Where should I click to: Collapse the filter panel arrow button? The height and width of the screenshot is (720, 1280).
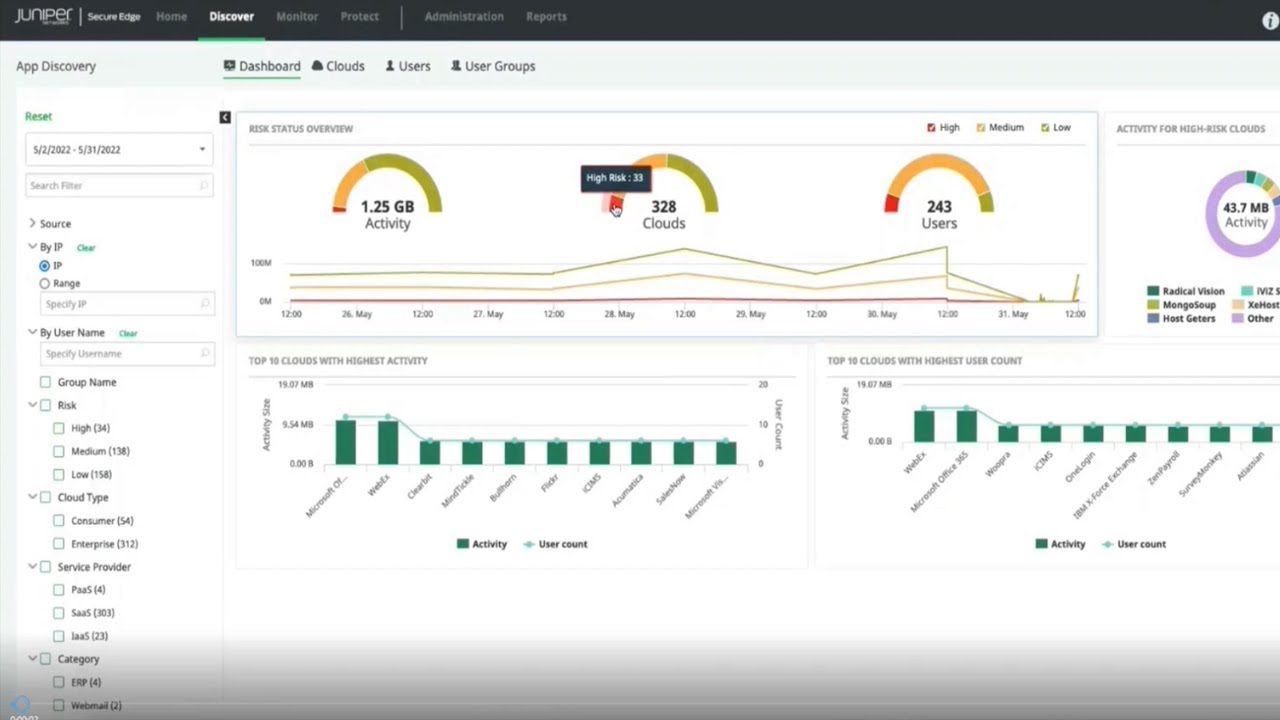point(225,117)
